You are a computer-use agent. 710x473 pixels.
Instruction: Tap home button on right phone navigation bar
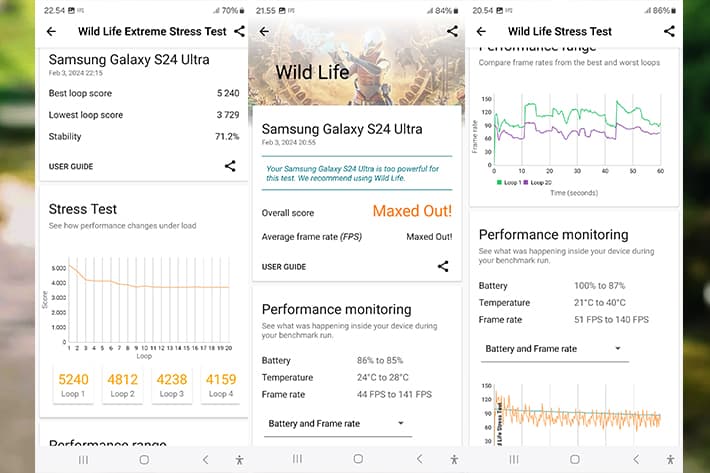point(575,459)
